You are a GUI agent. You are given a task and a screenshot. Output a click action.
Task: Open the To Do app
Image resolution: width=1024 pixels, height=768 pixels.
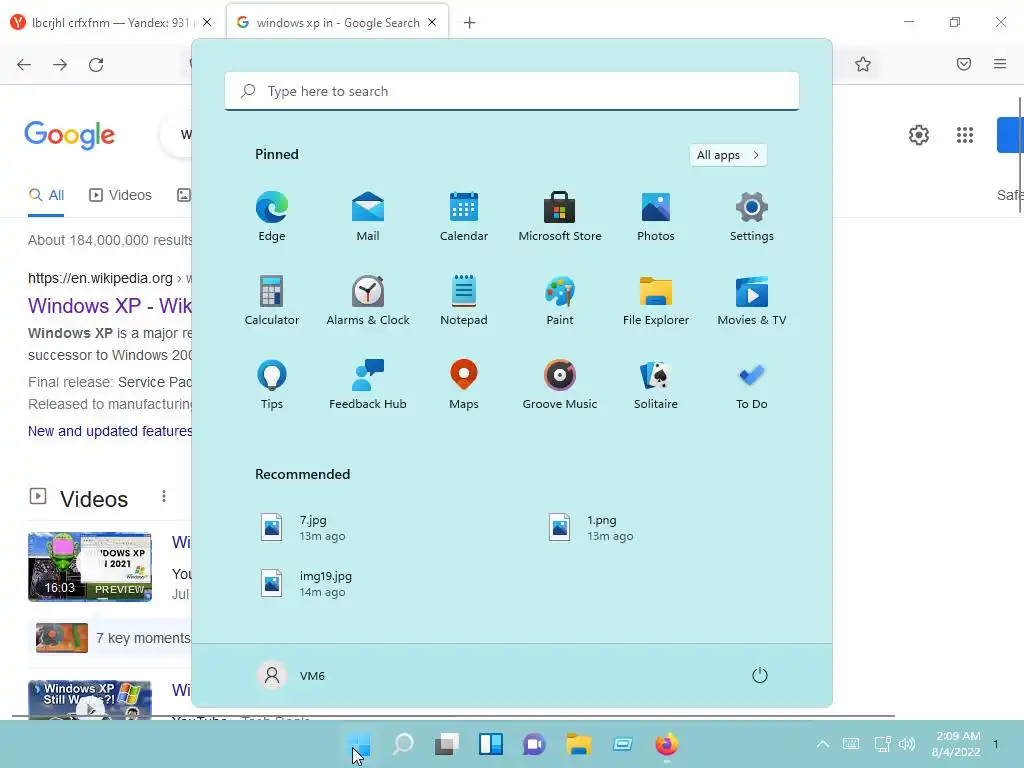752,385
